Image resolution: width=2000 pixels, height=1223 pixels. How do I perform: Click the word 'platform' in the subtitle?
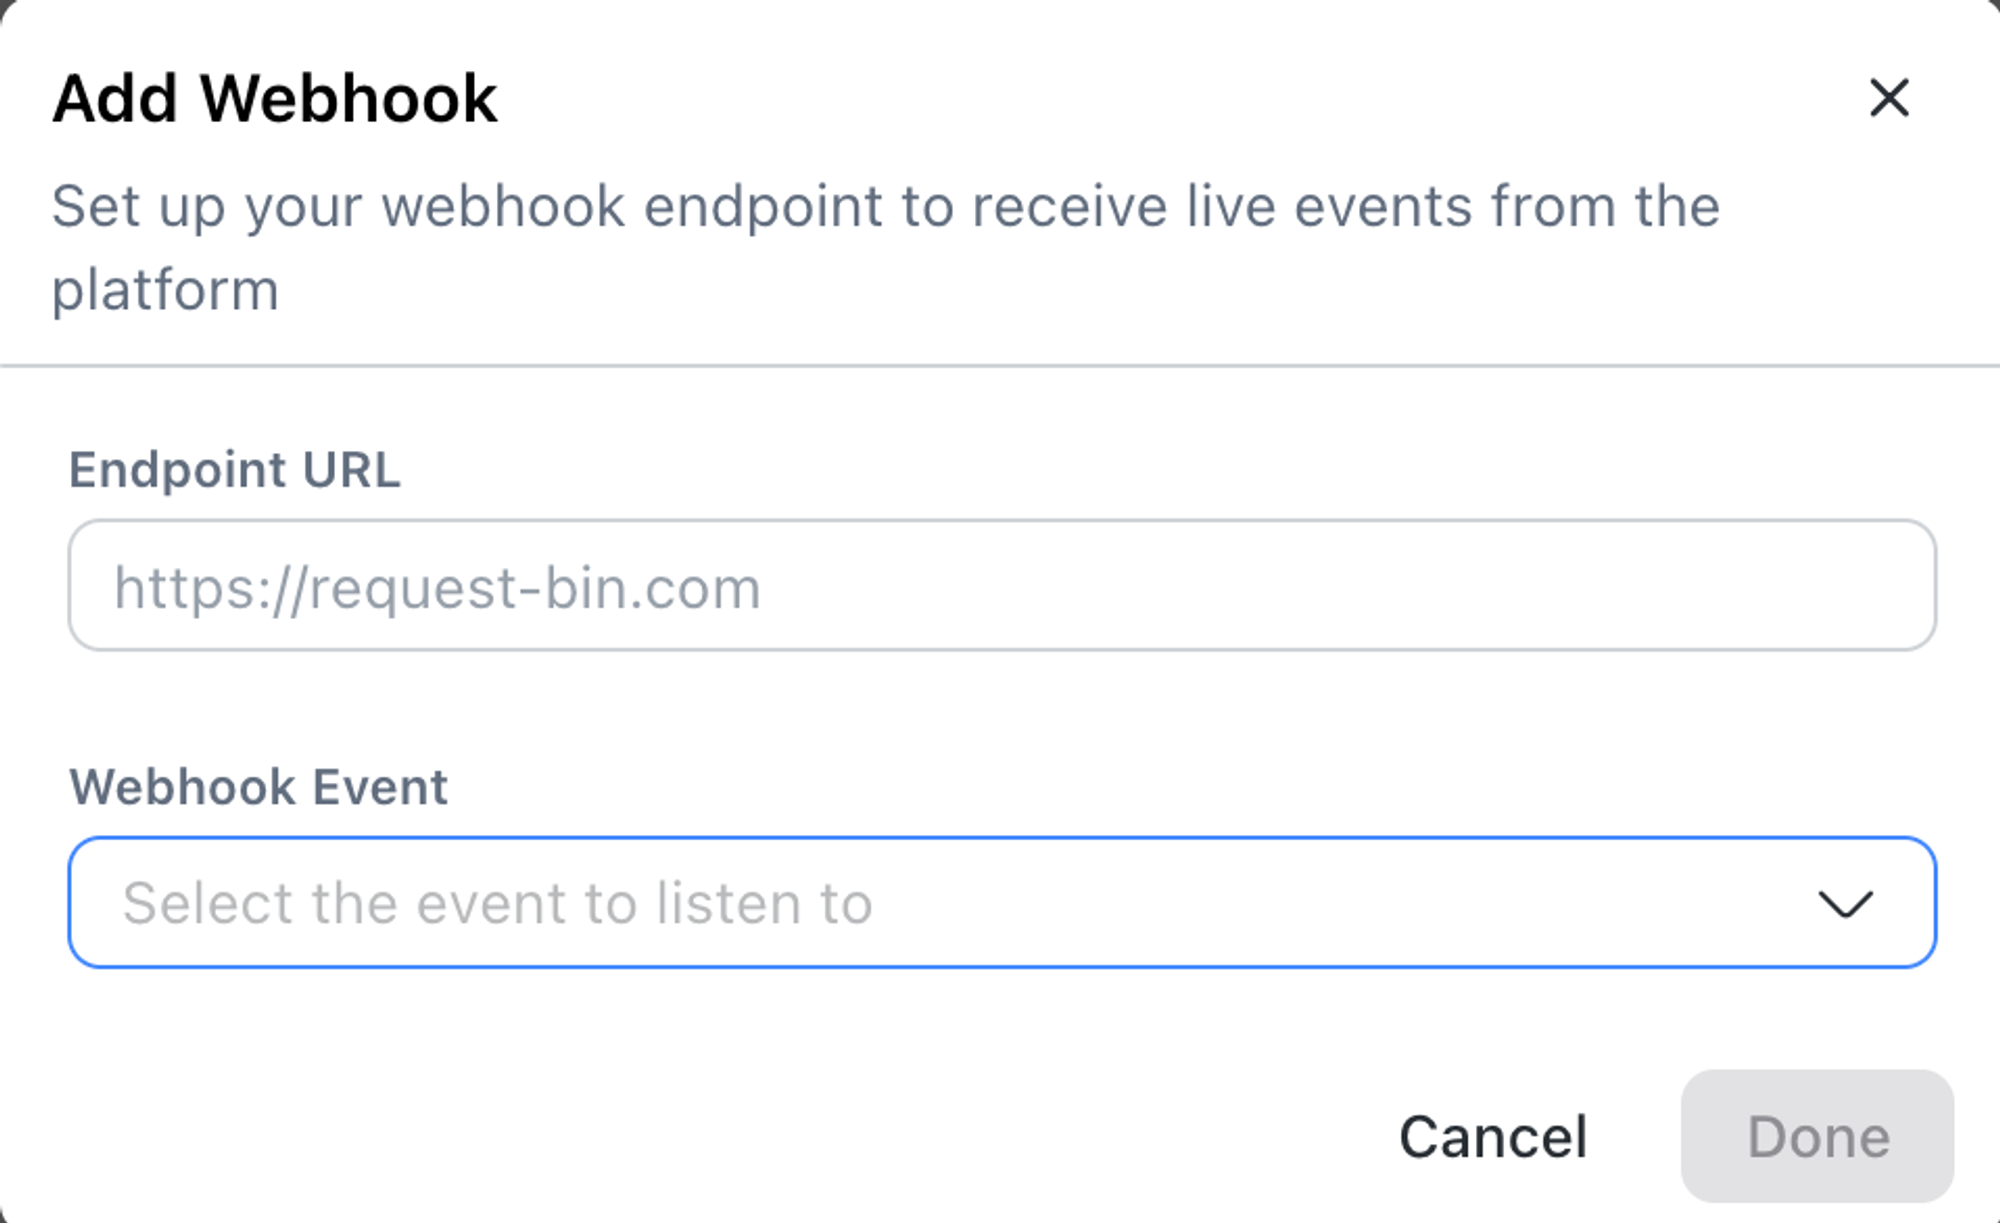[165, 290]
